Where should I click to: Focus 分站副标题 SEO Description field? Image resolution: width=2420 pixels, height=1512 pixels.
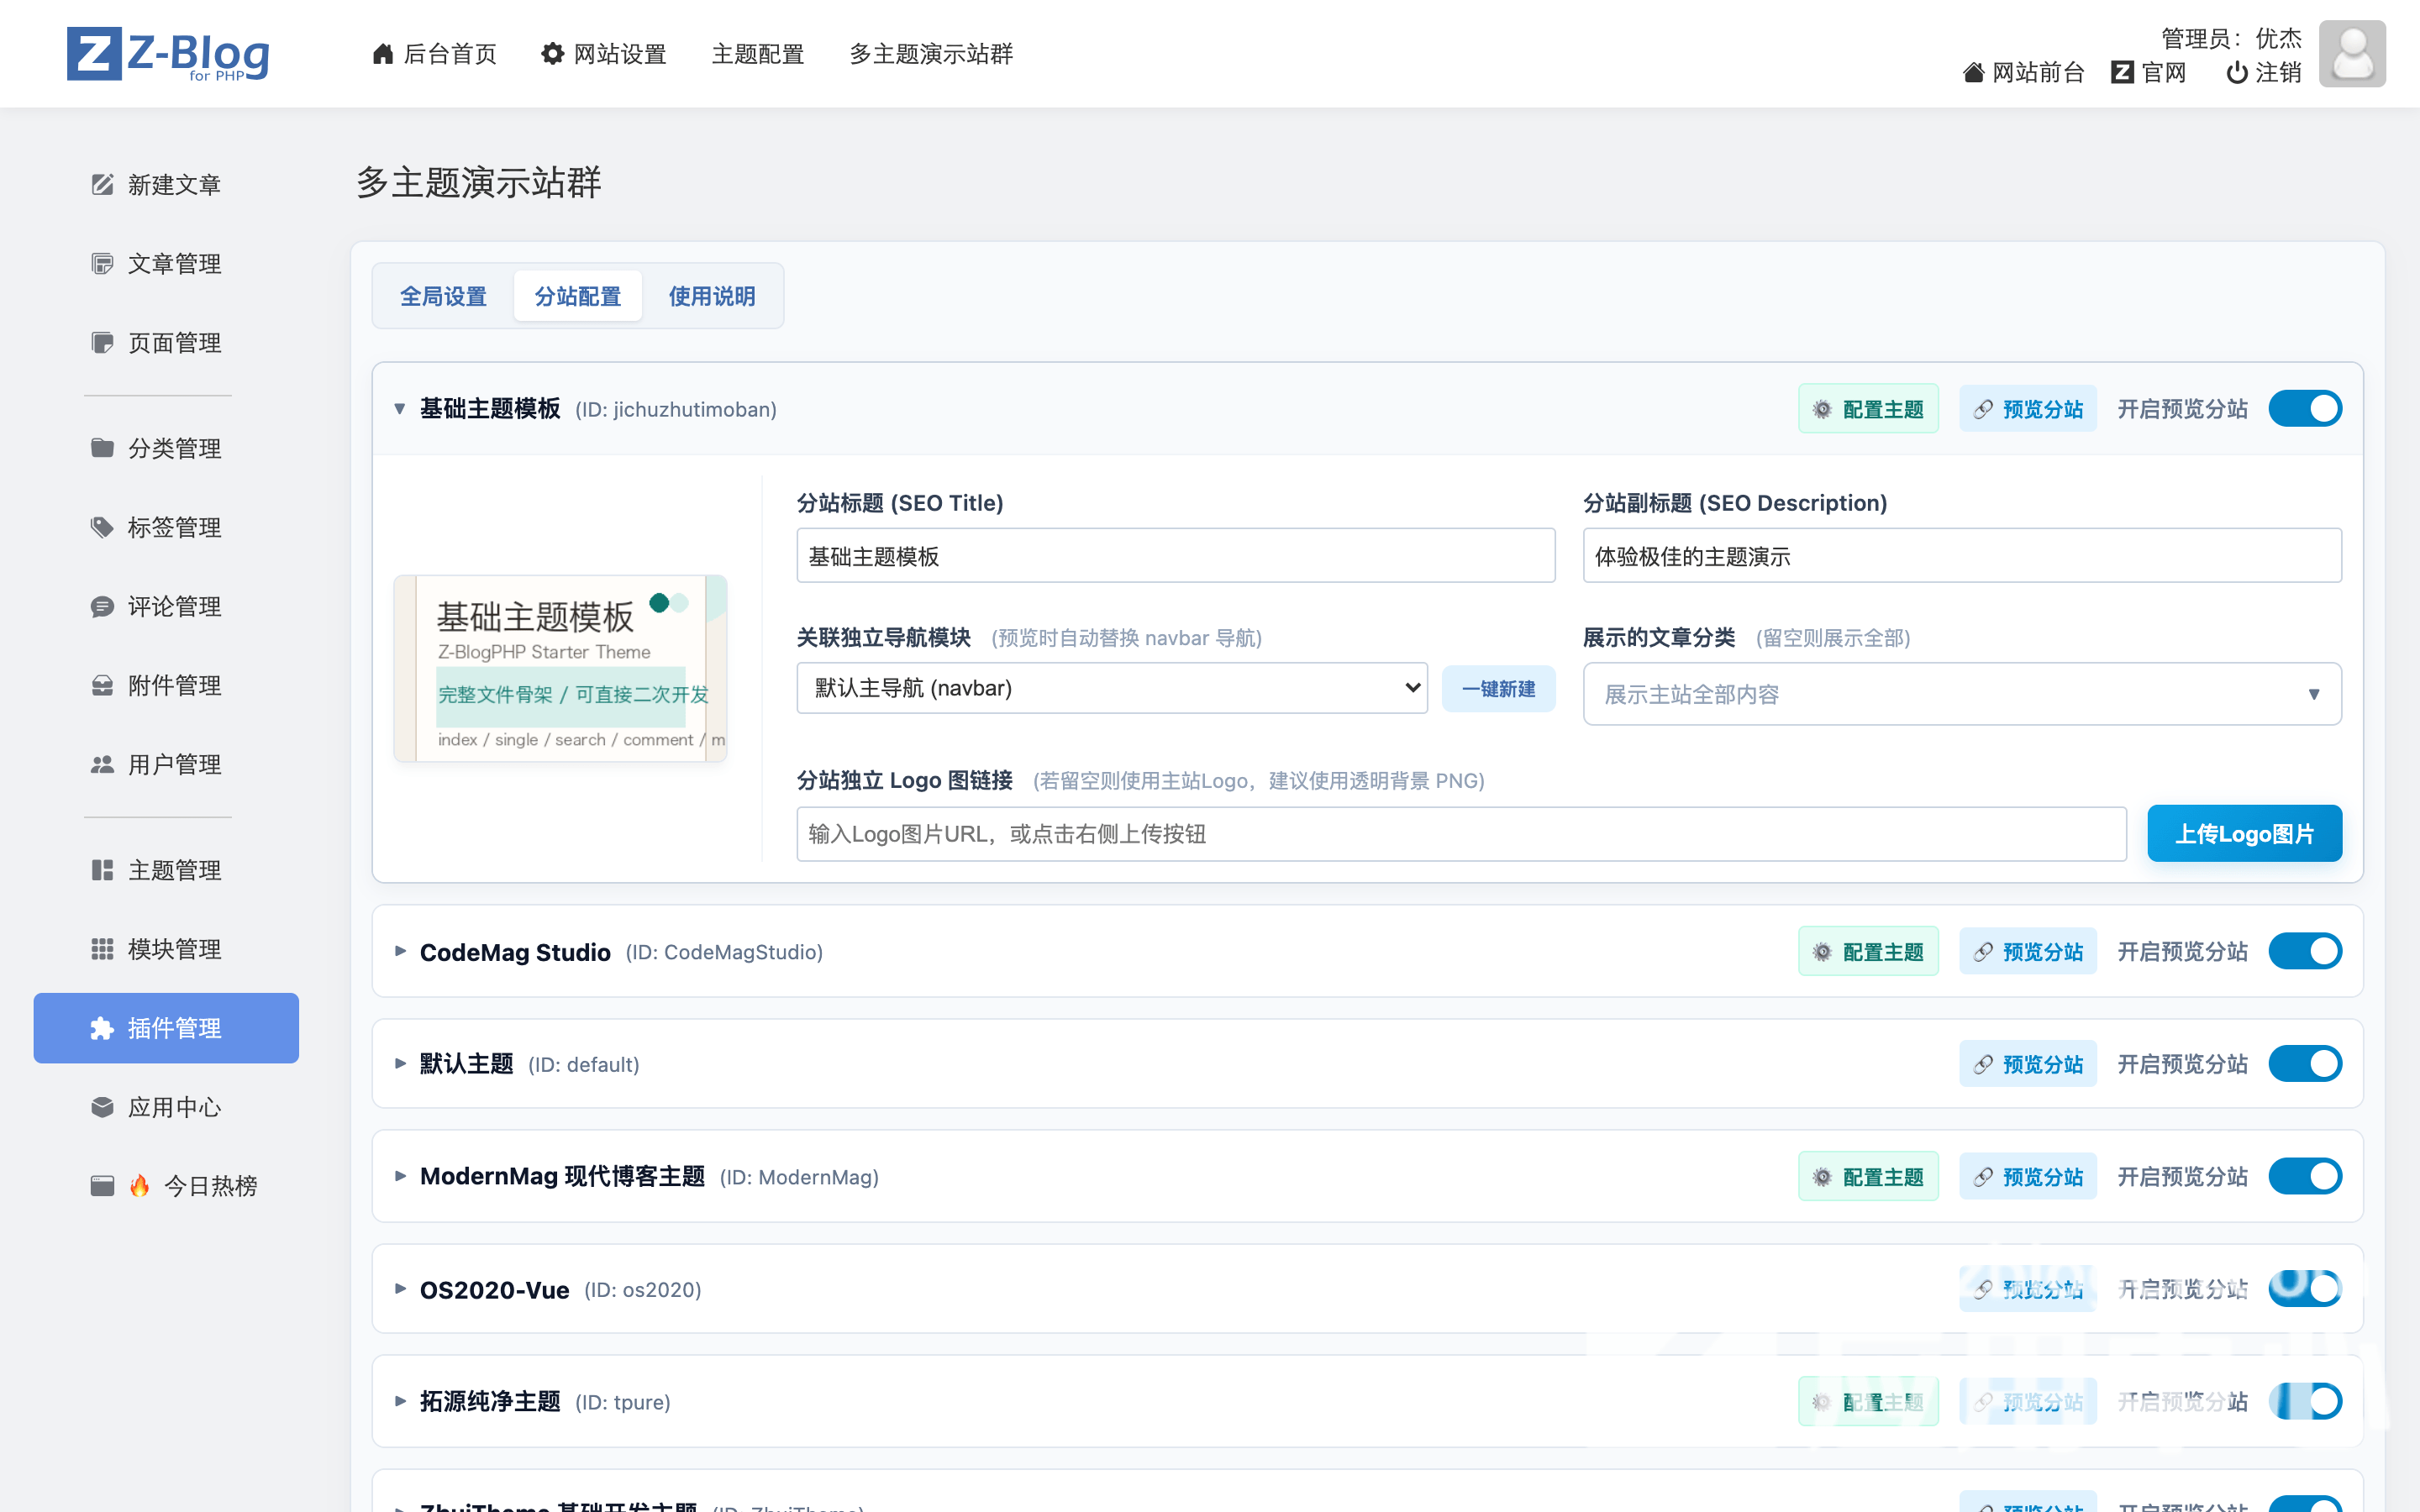[1962, 556]
